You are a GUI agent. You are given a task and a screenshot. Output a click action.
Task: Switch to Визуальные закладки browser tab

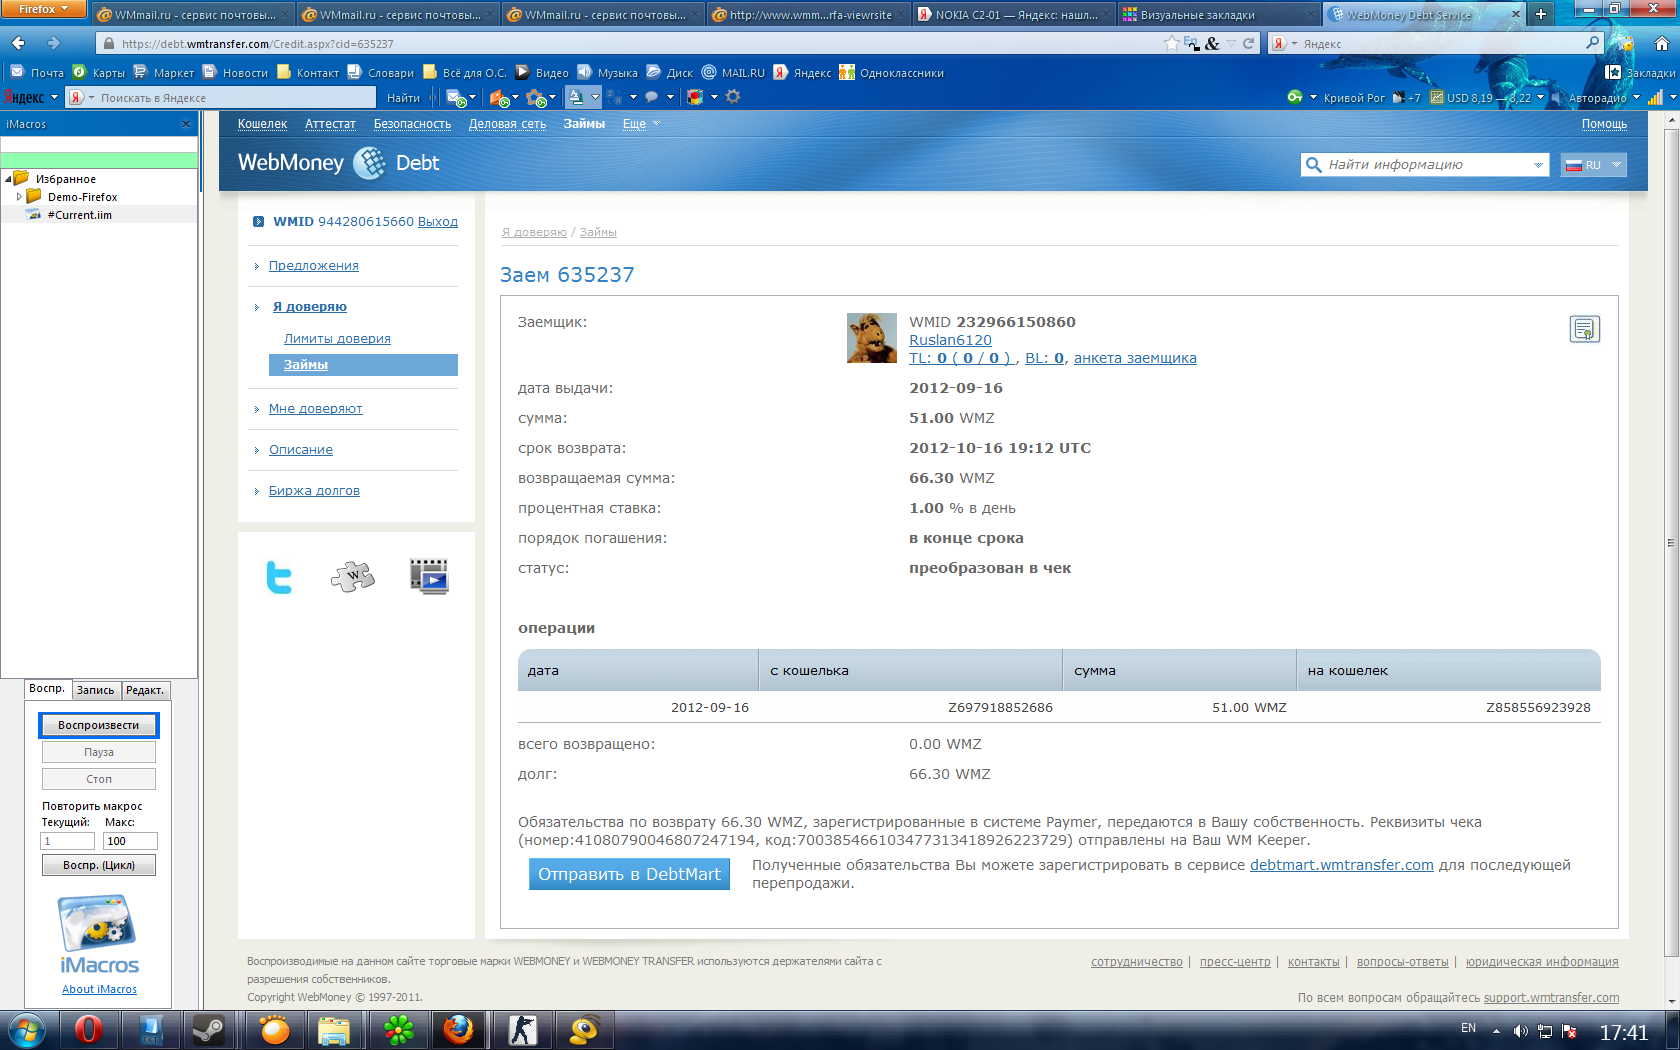coord(1218,14)
